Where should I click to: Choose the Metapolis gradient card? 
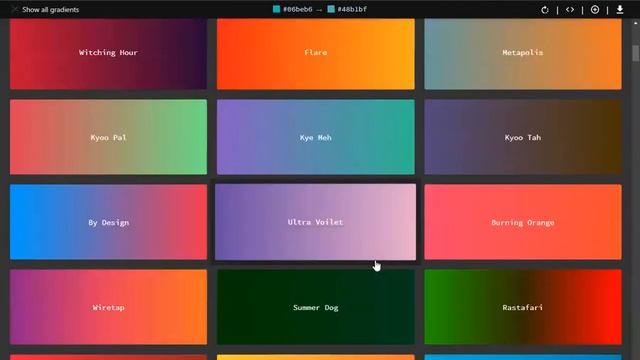(523, 54)
